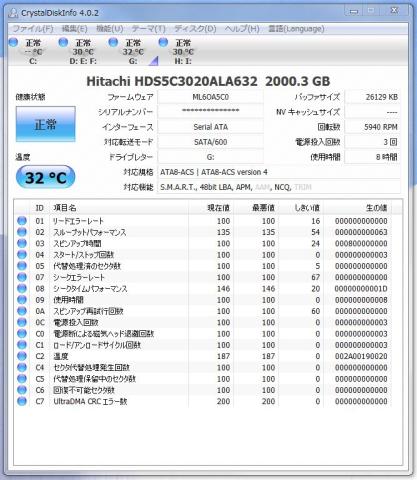Click the status orb for attribute 0A

(22, 311)
